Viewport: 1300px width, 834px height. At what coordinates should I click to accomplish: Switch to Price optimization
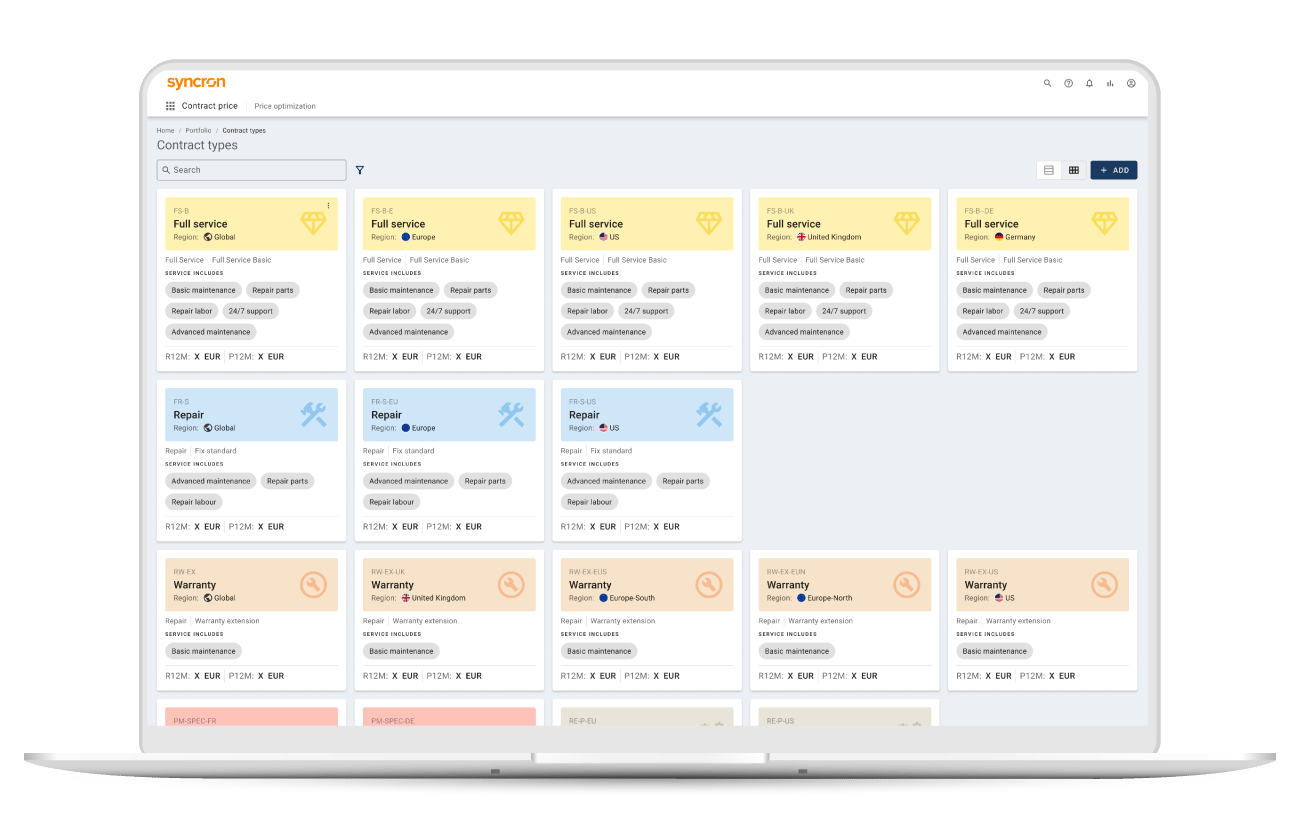click(285, 106)
